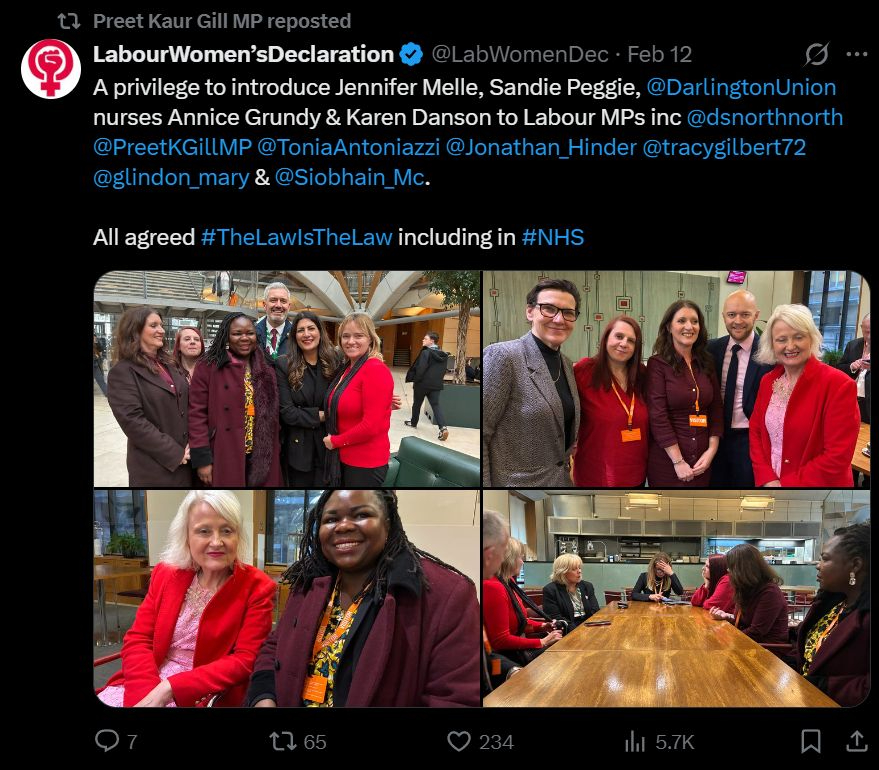Click the share upload icon
Image resolution: width=879 pixels, height=770 pixels.
(x=857, y=741)
